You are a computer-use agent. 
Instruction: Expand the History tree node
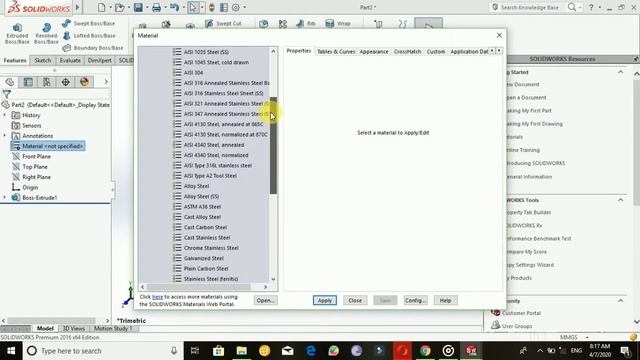pyautogui.click(x=5, y=115)
